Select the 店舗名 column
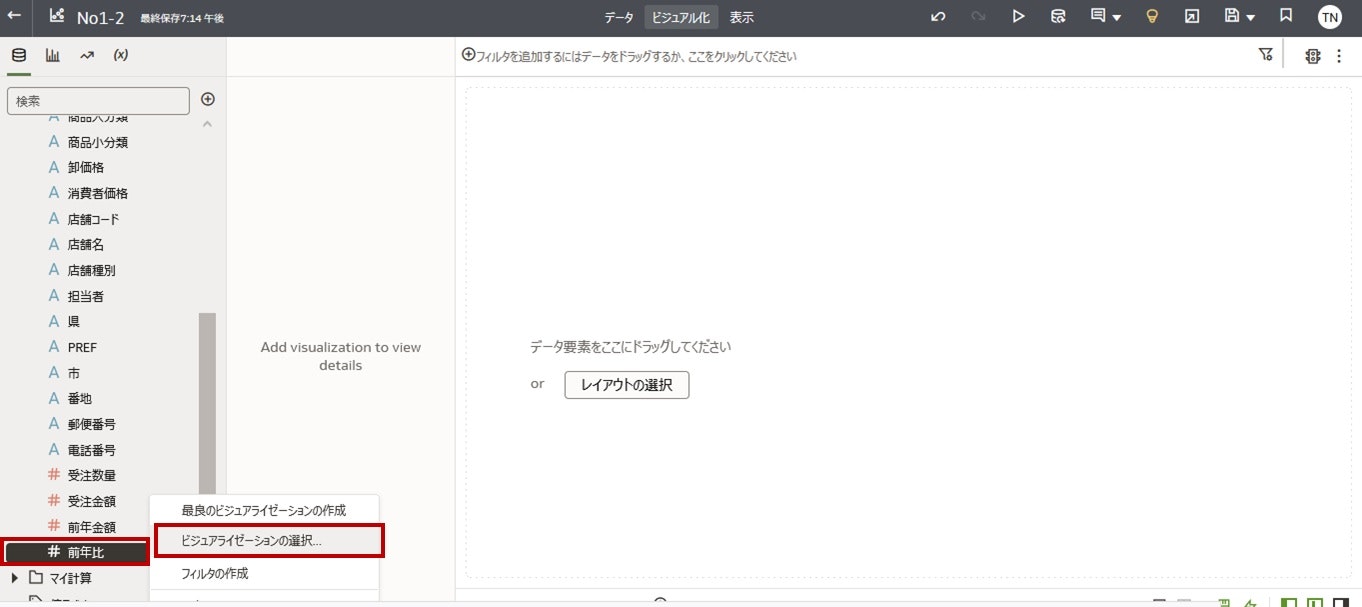1362x607 pixels. click(x=86, y=244)
